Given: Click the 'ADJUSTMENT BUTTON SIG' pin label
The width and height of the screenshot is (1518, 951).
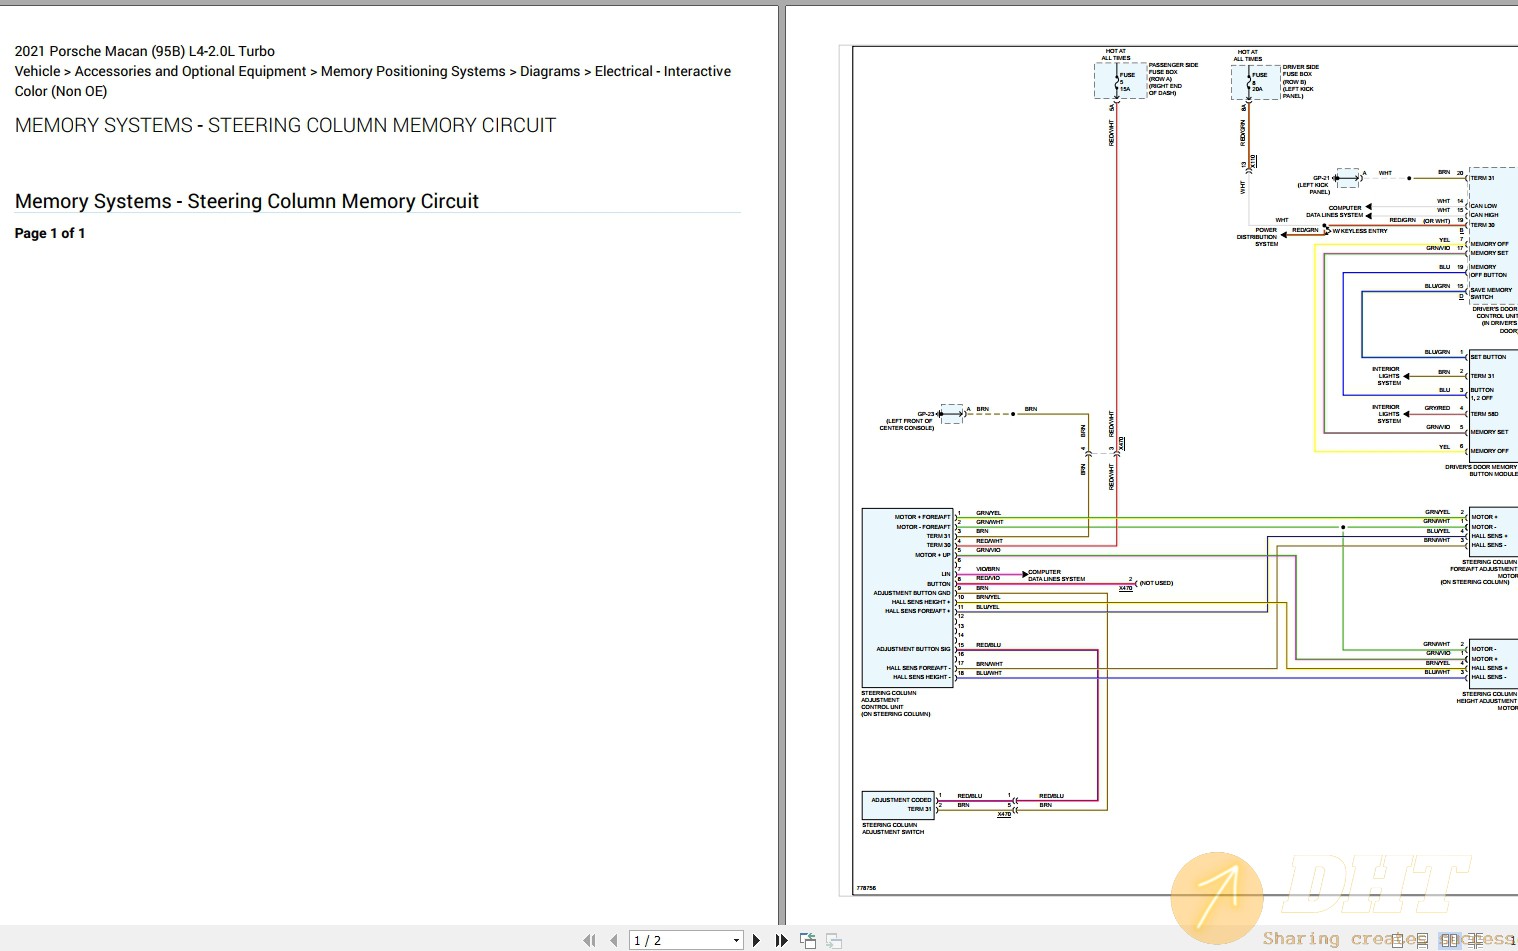Looking at the screenshot, I should point(913,649).
